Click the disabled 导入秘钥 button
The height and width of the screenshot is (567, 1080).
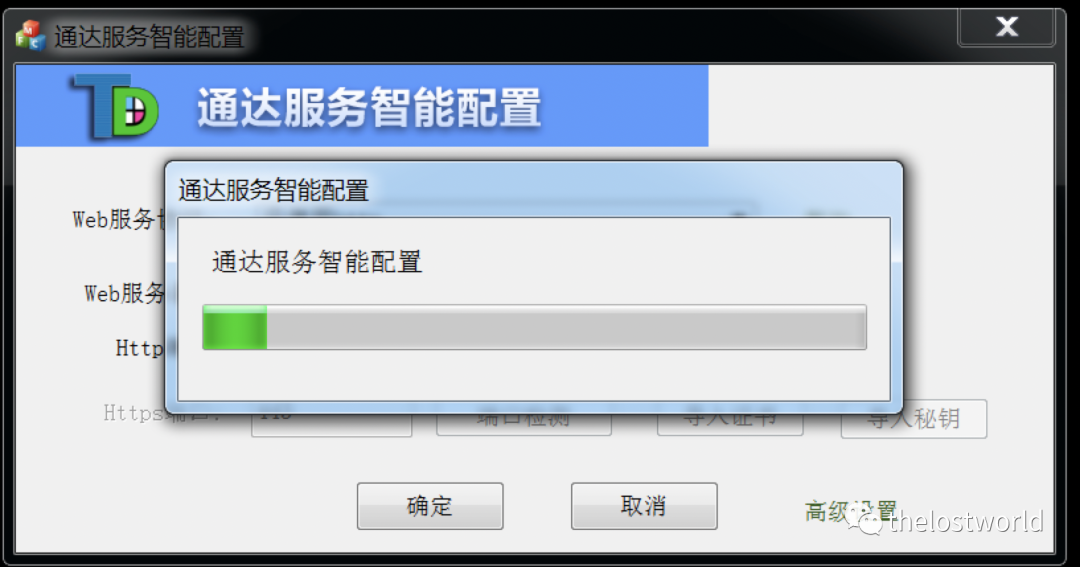914,419
